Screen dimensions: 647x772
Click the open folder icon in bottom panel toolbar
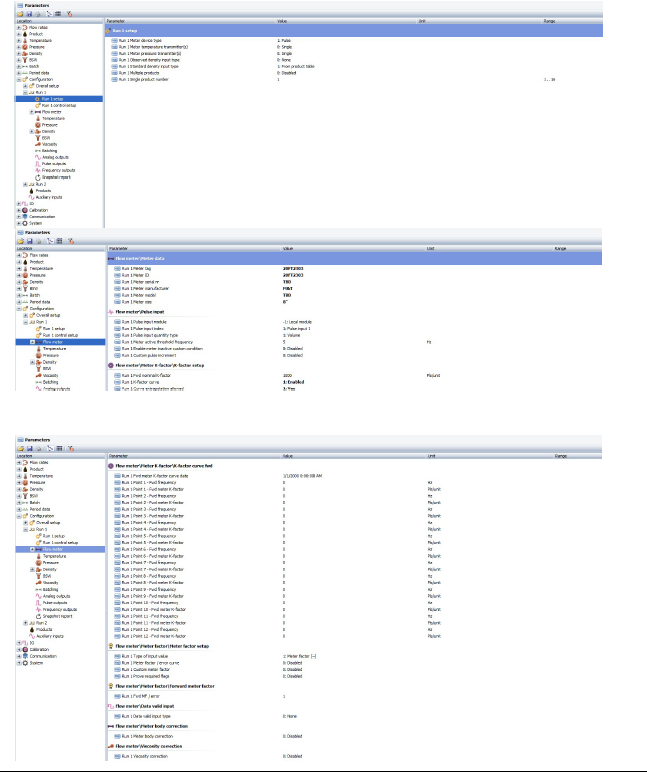coord(21,449)
